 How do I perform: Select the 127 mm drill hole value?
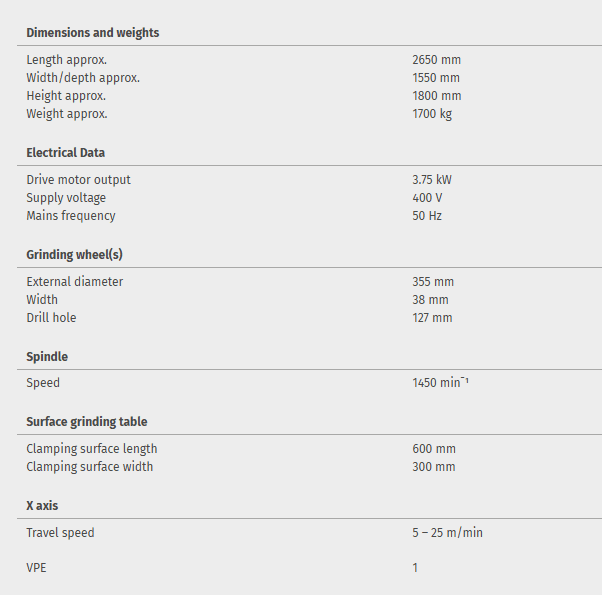coord(432,318)
